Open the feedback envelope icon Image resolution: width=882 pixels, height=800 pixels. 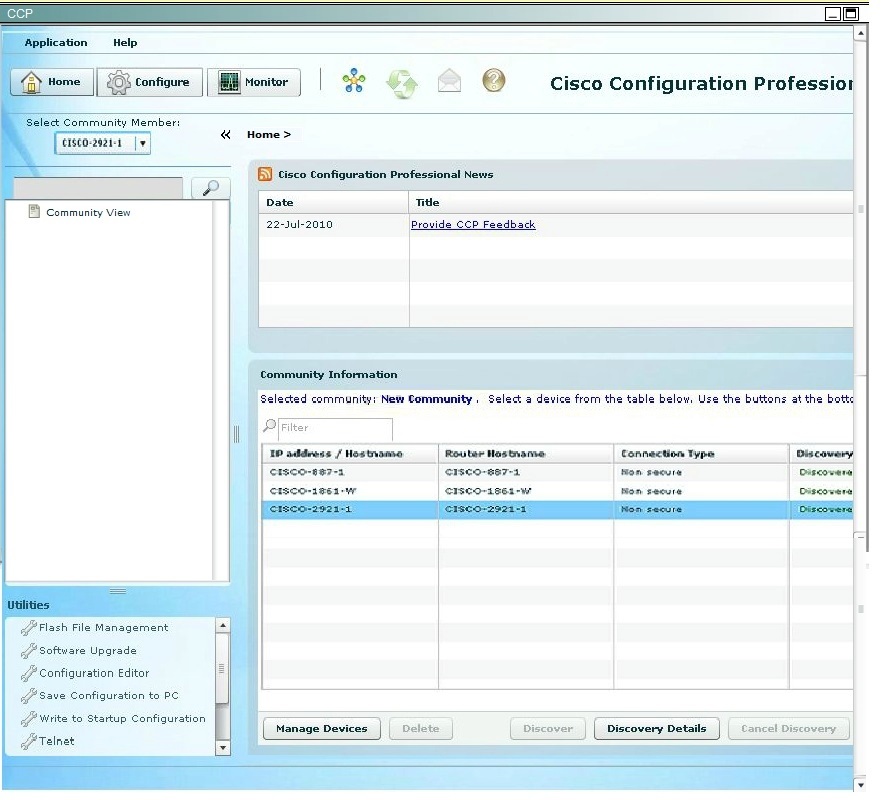point(449,81)
